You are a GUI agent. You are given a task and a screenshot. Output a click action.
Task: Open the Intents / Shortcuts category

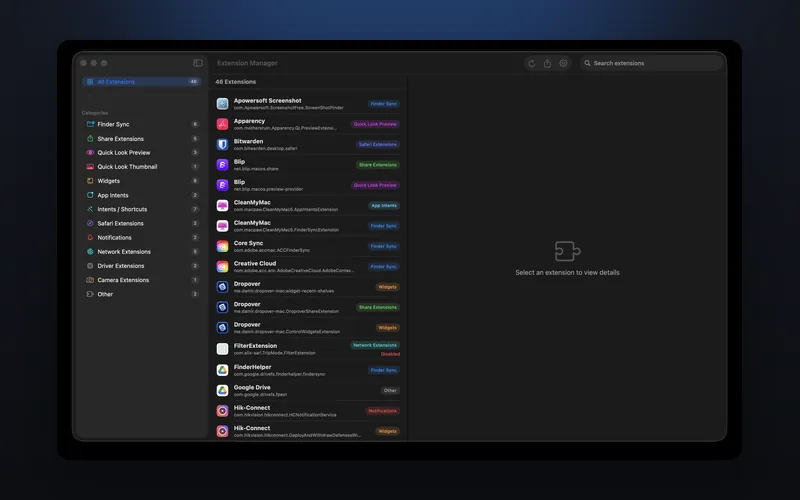pos(141,209)
